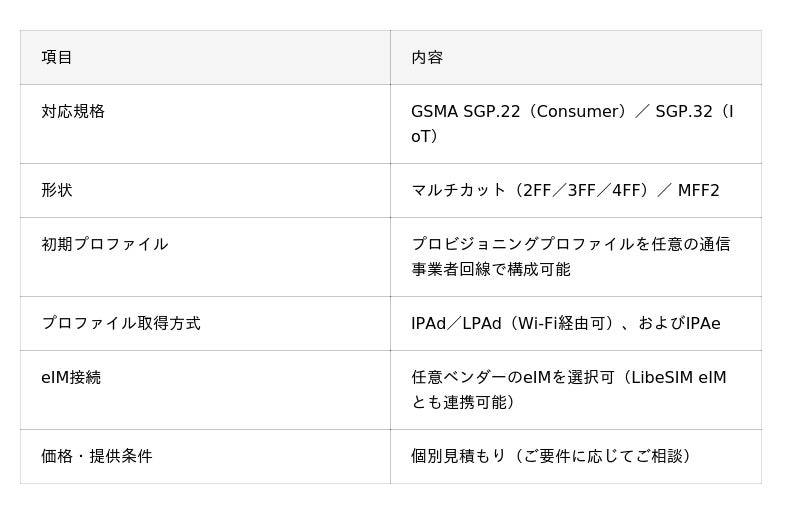Select the プロファイル取得方式 row label
Image resolution: width=800 pixels, height=514 pixels.
[121, 323]
